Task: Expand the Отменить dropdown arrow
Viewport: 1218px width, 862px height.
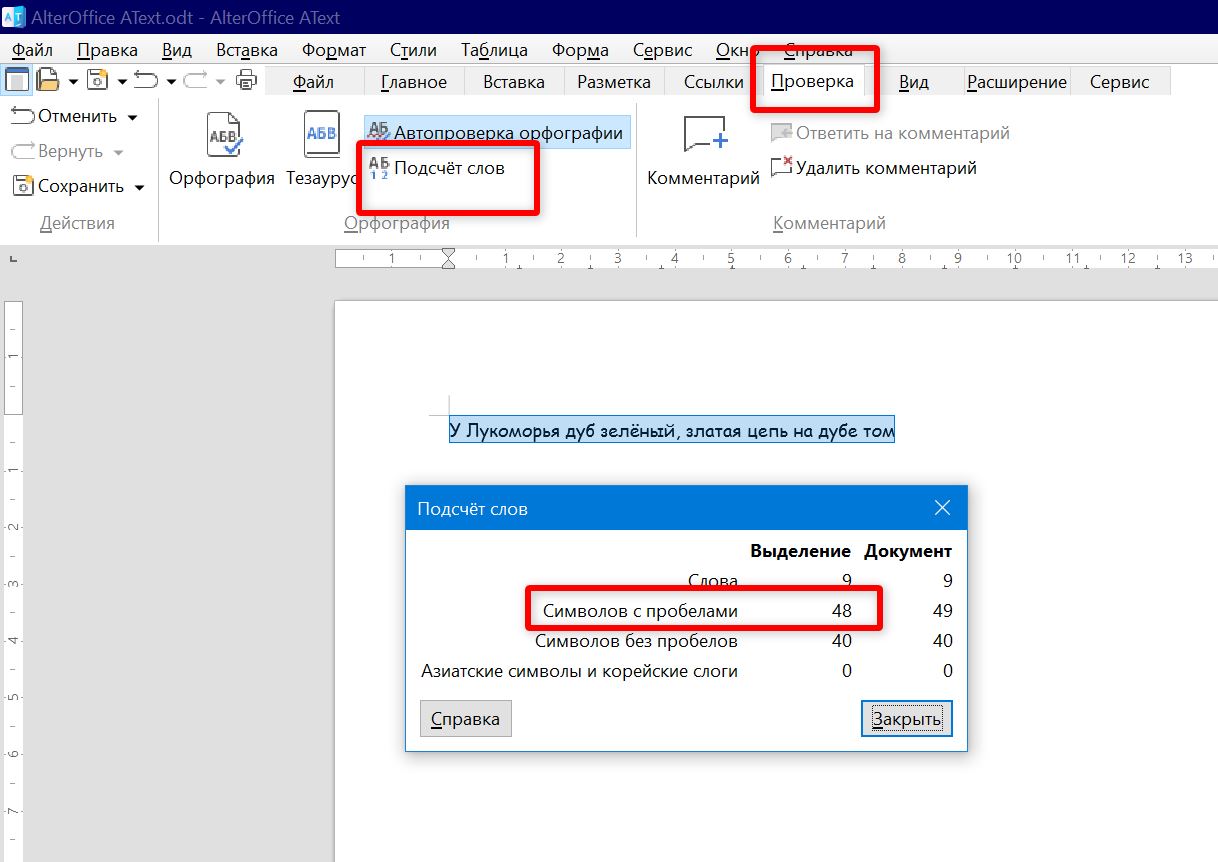Action: 132,117
